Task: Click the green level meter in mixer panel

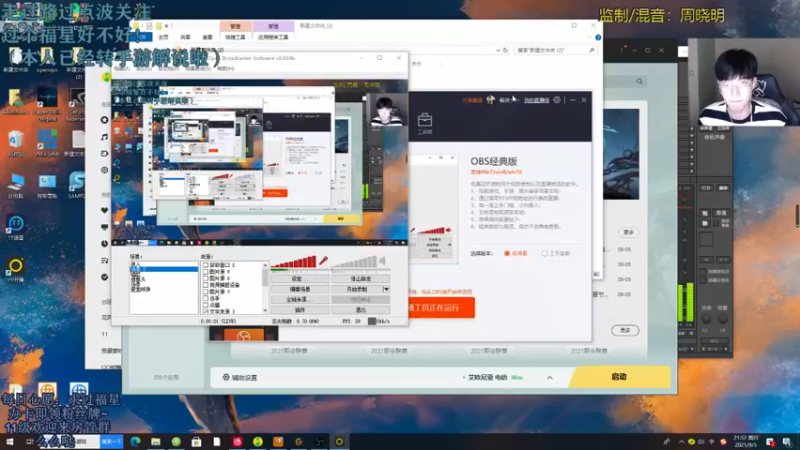Action: click(x=685, y=302)
